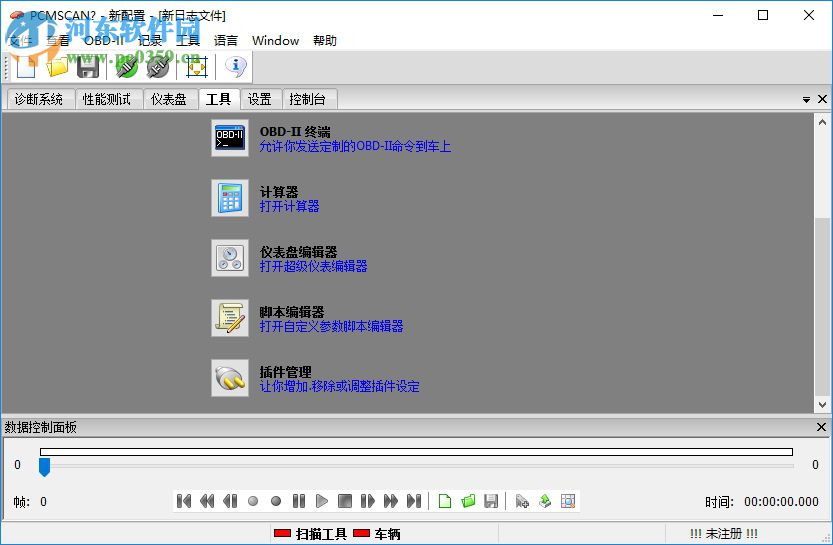This screenshot has height=545, width=833.
Task: Click the grid zoom view icon
Action: (568, 501)
